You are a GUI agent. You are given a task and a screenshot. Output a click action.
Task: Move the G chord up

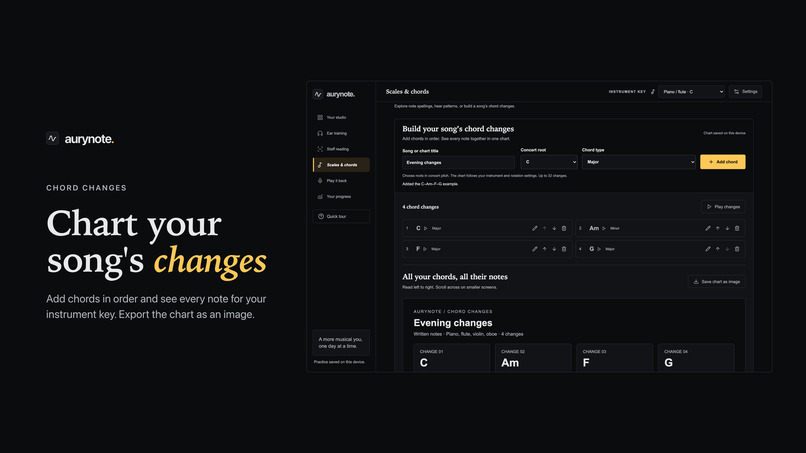pos(718,249)
